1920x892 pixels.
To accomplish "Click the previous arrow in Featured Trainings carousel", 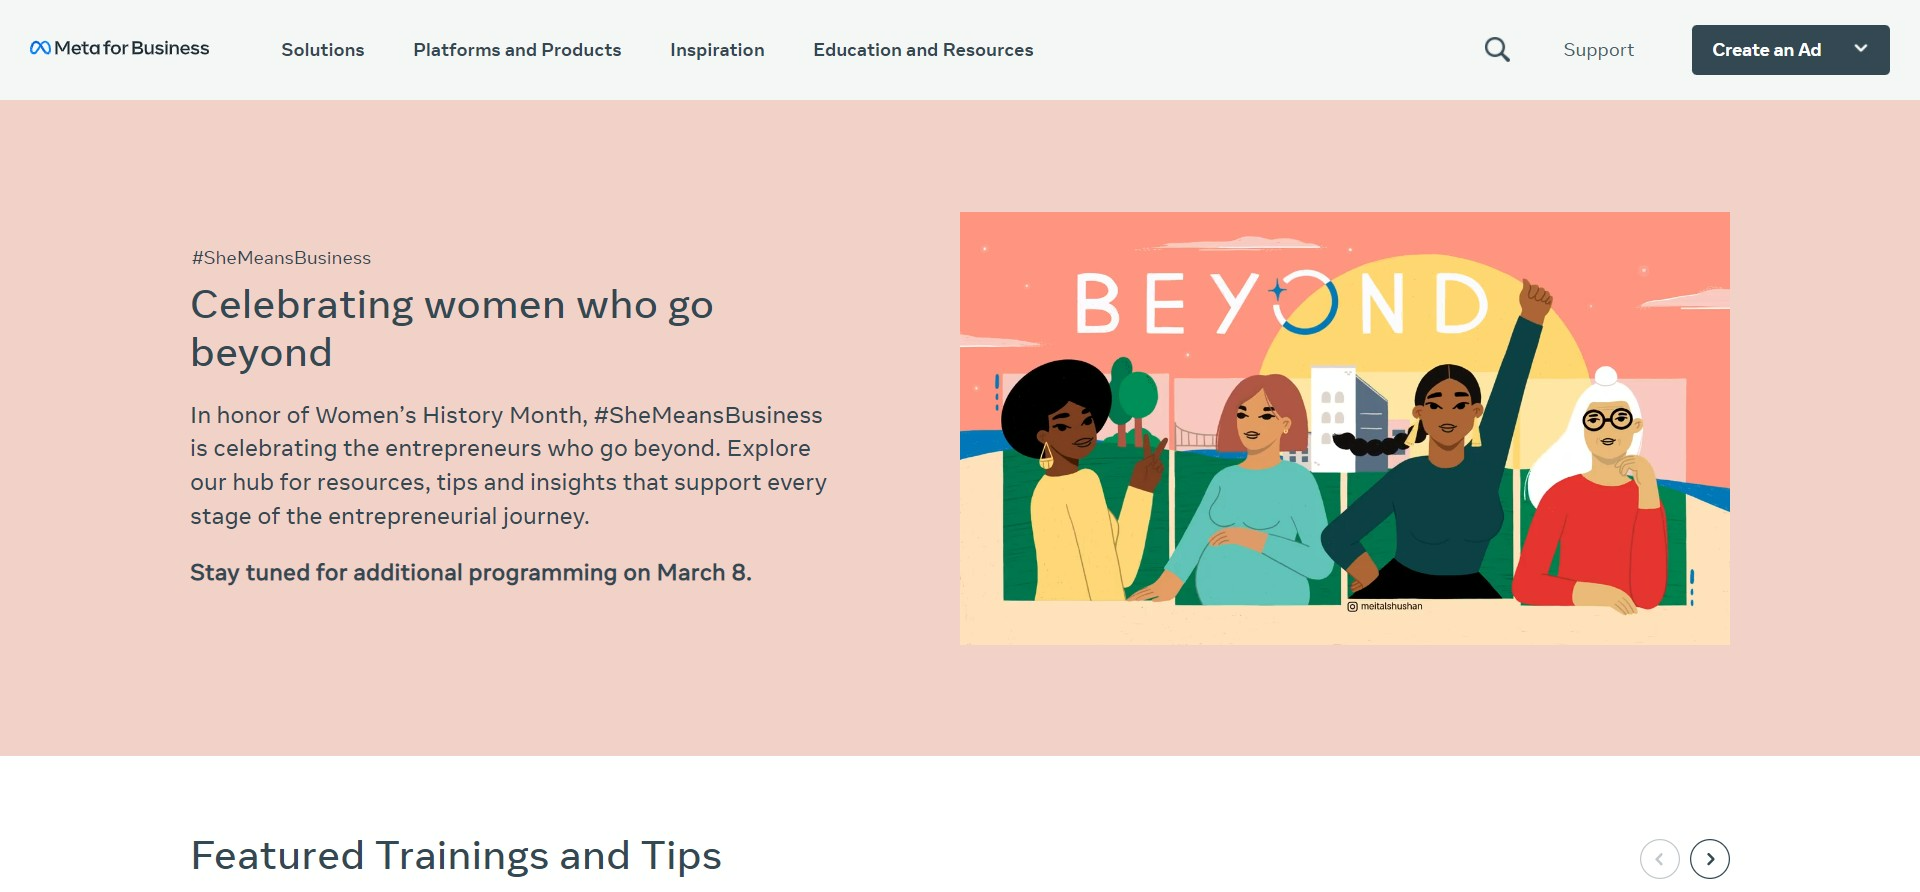I will point(1660,859).
